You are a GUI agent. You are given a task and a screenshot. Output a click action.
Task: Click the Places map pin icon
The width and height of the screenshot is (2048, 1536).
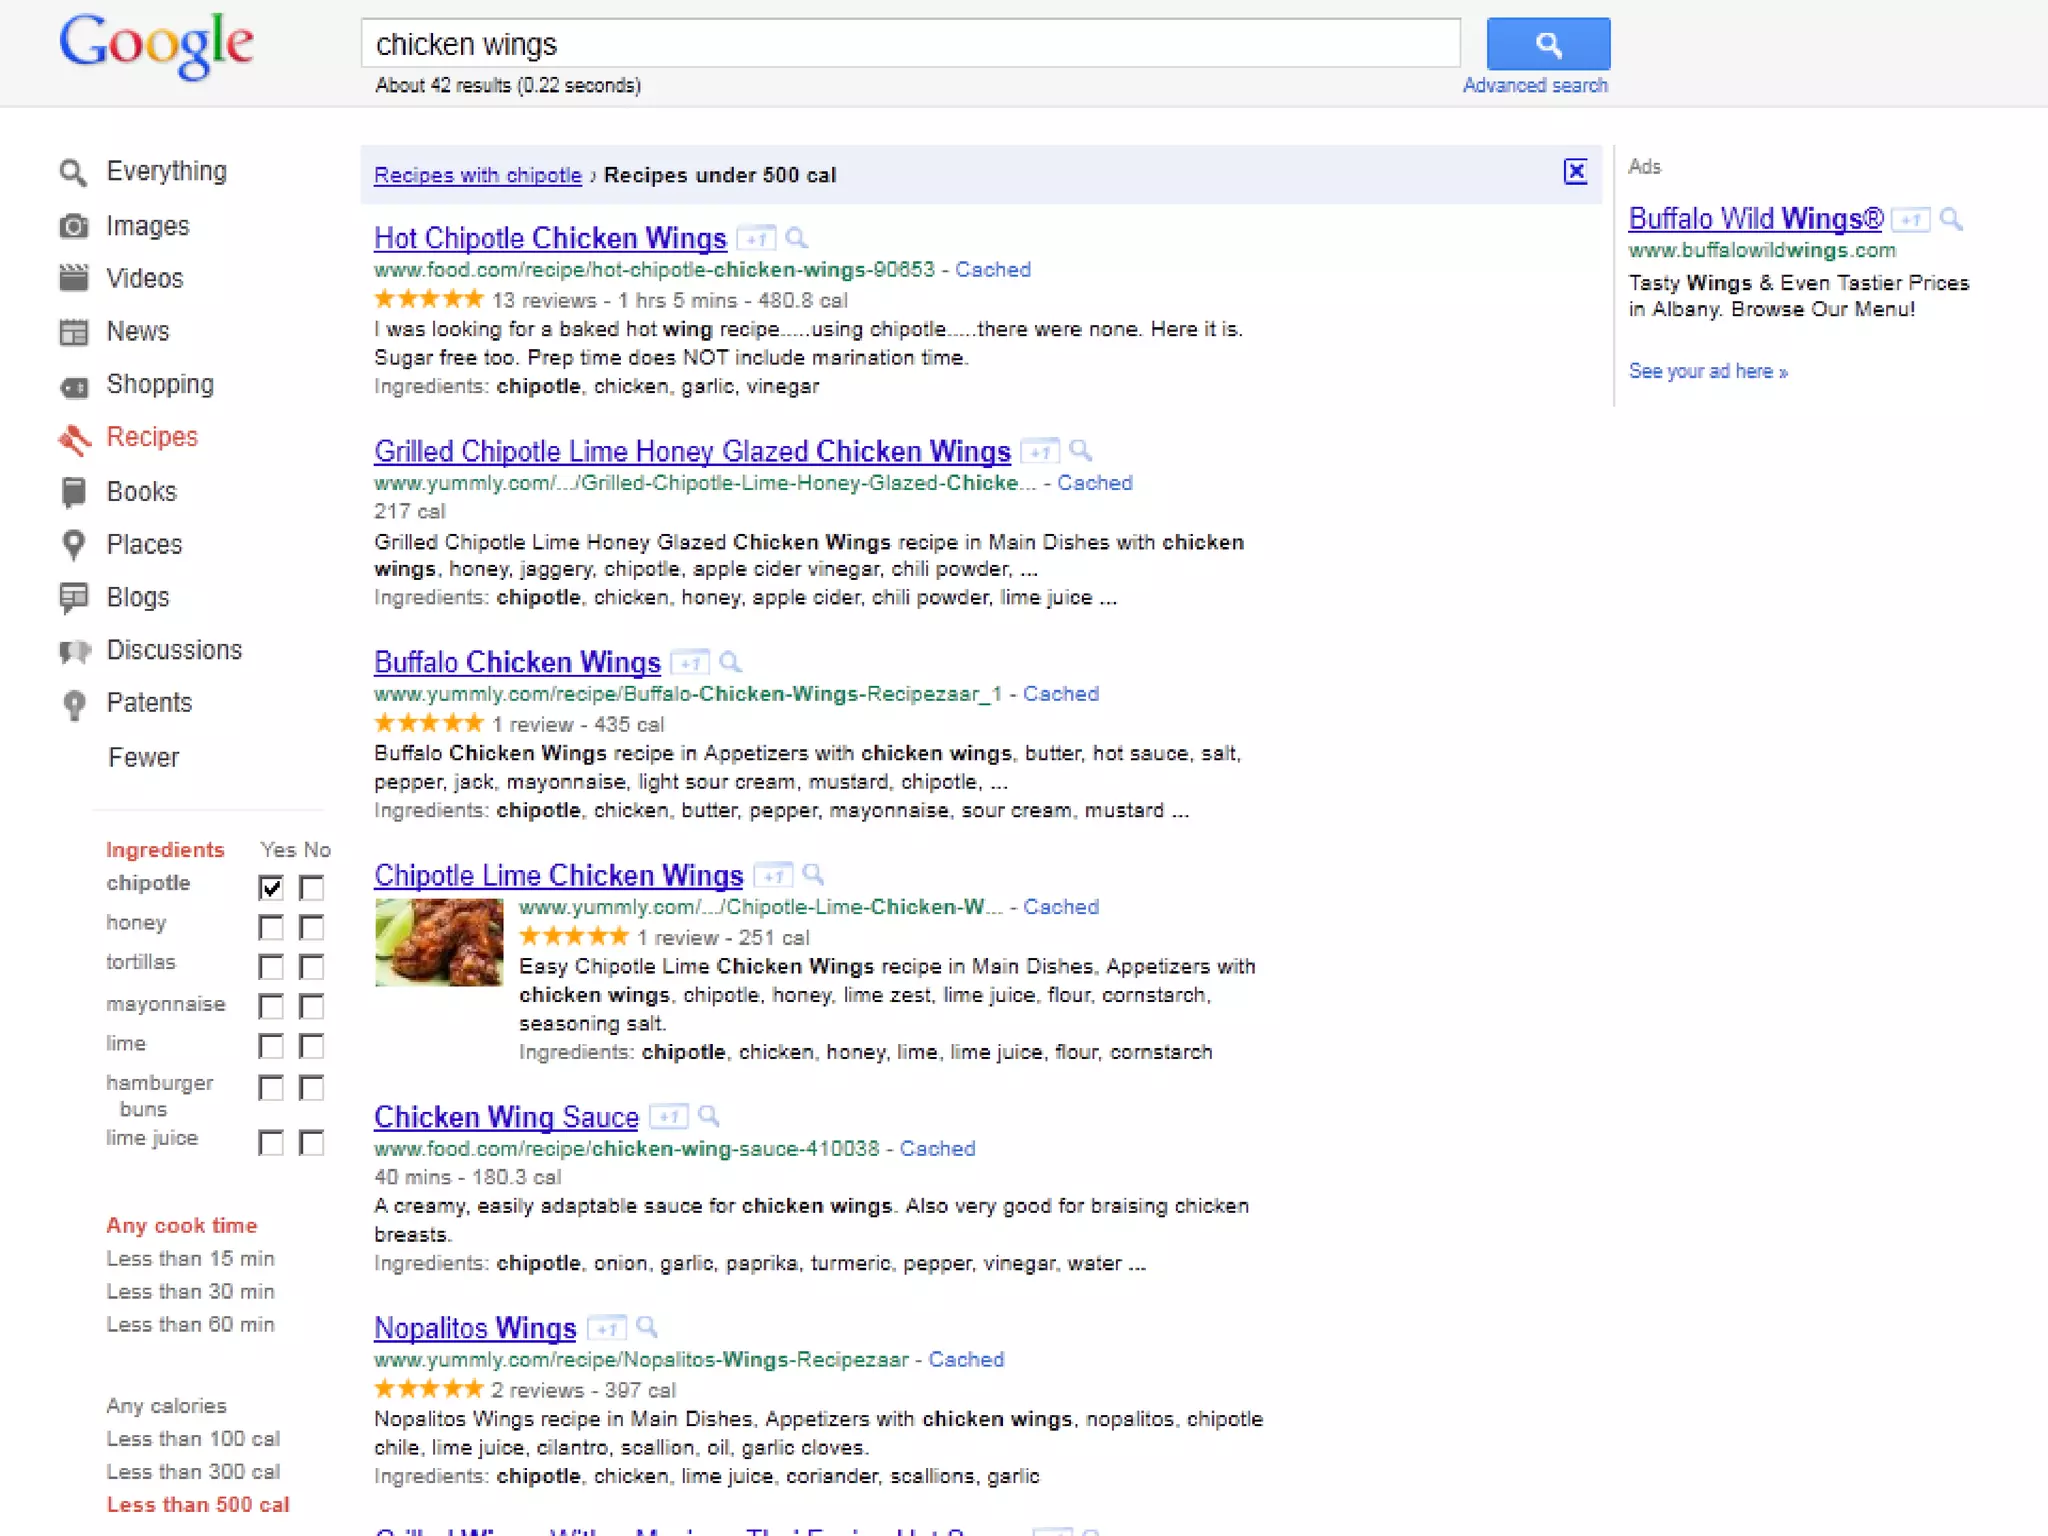[73, 544]
